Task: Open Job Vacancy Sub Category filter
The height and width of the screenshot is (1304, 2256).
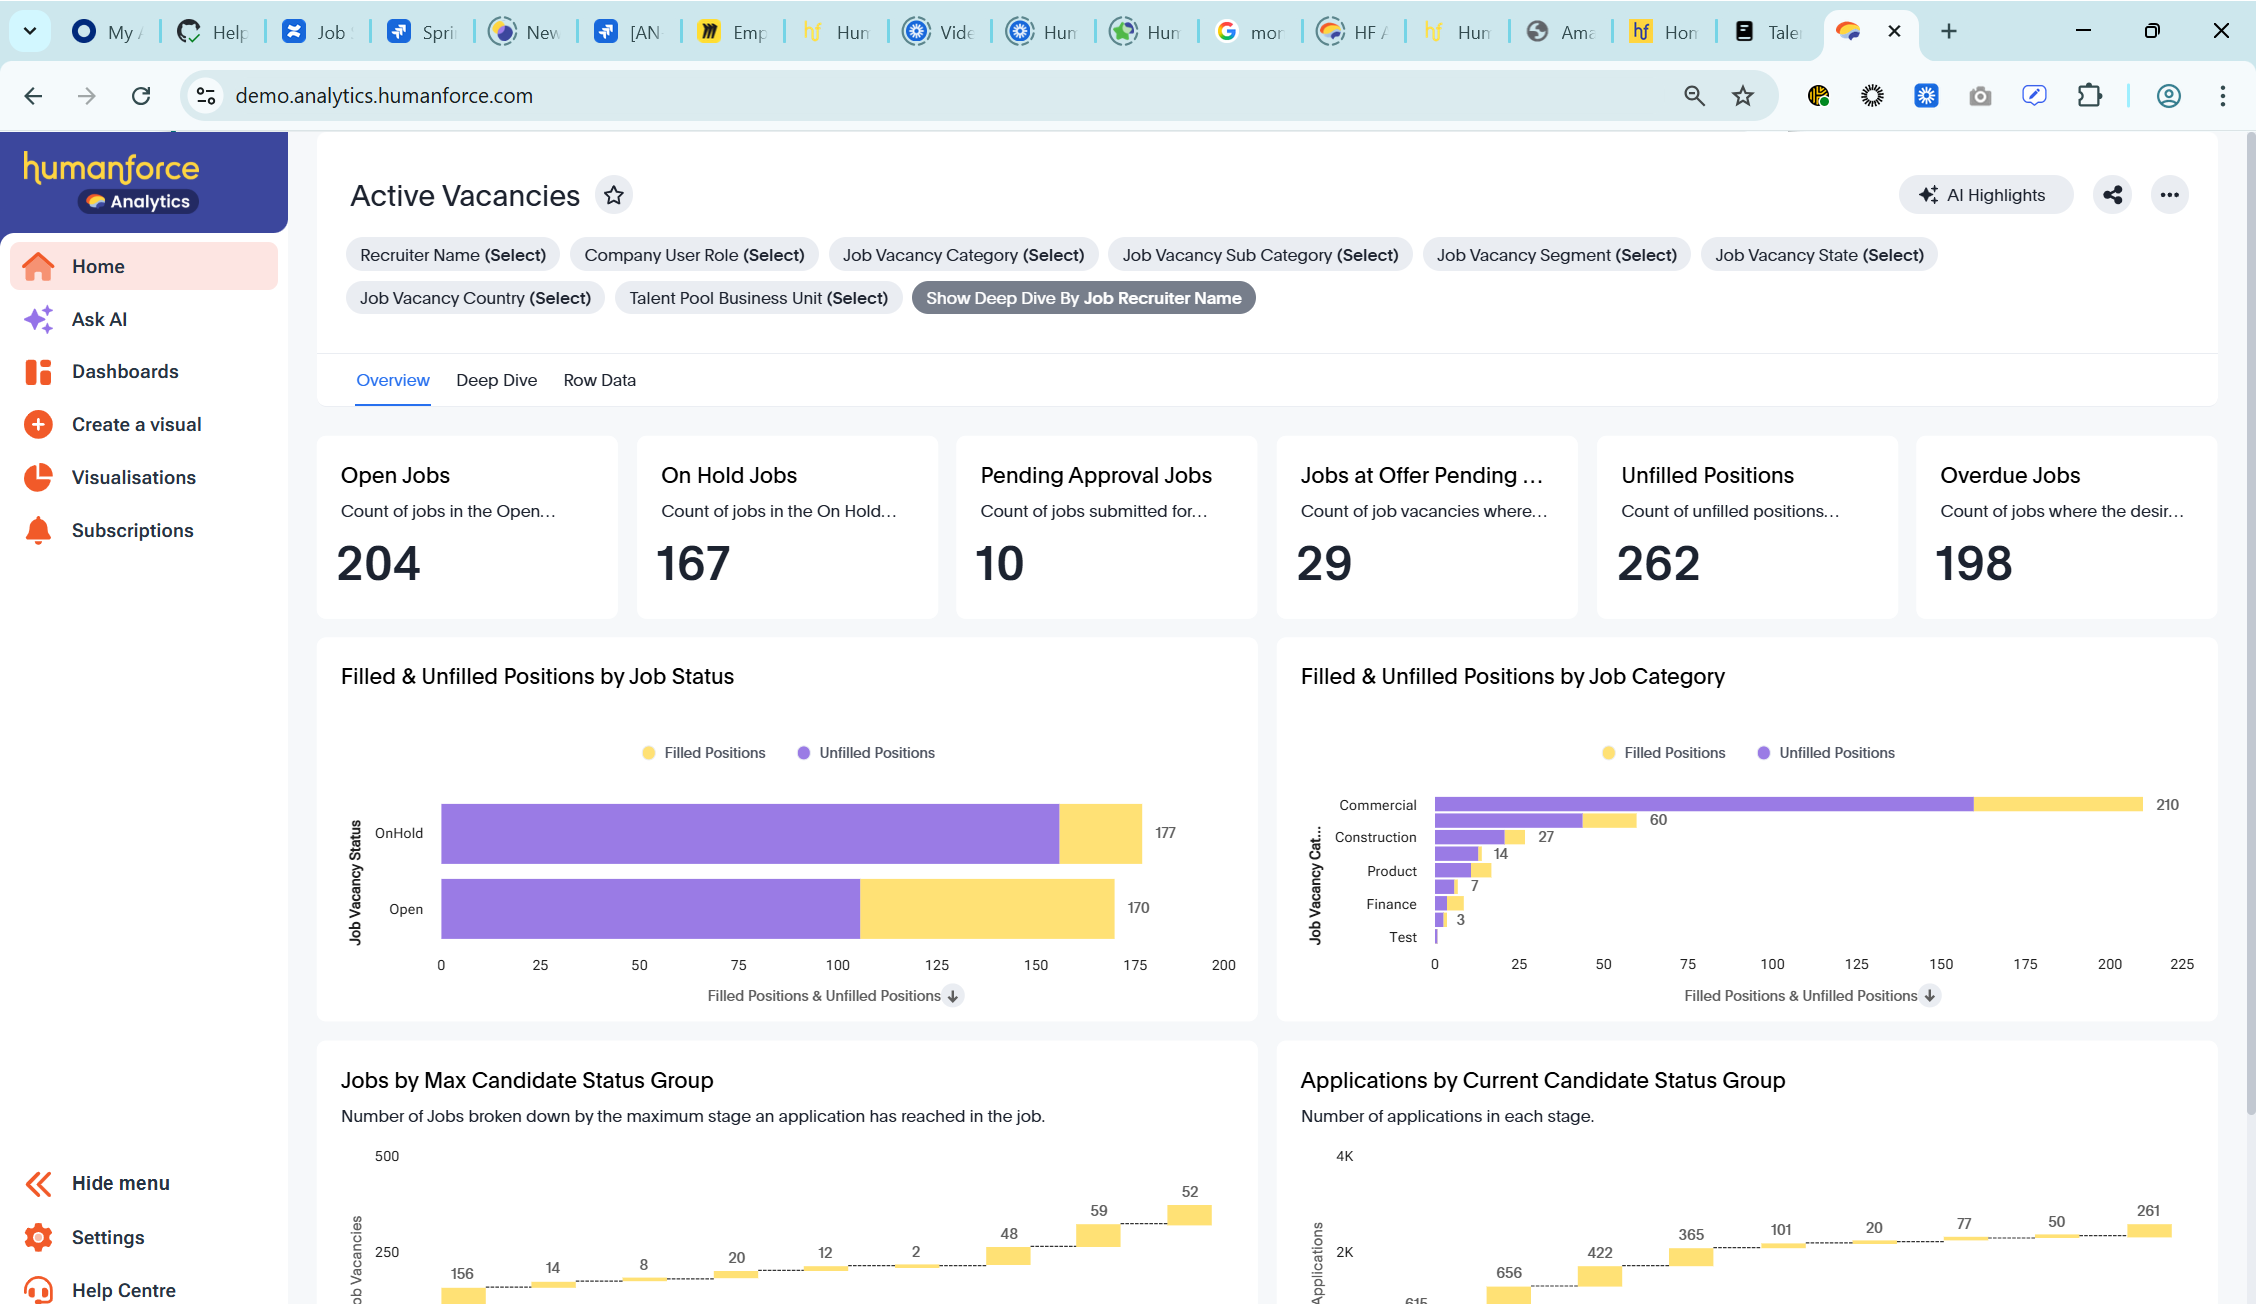Action: pos(1260,255)
